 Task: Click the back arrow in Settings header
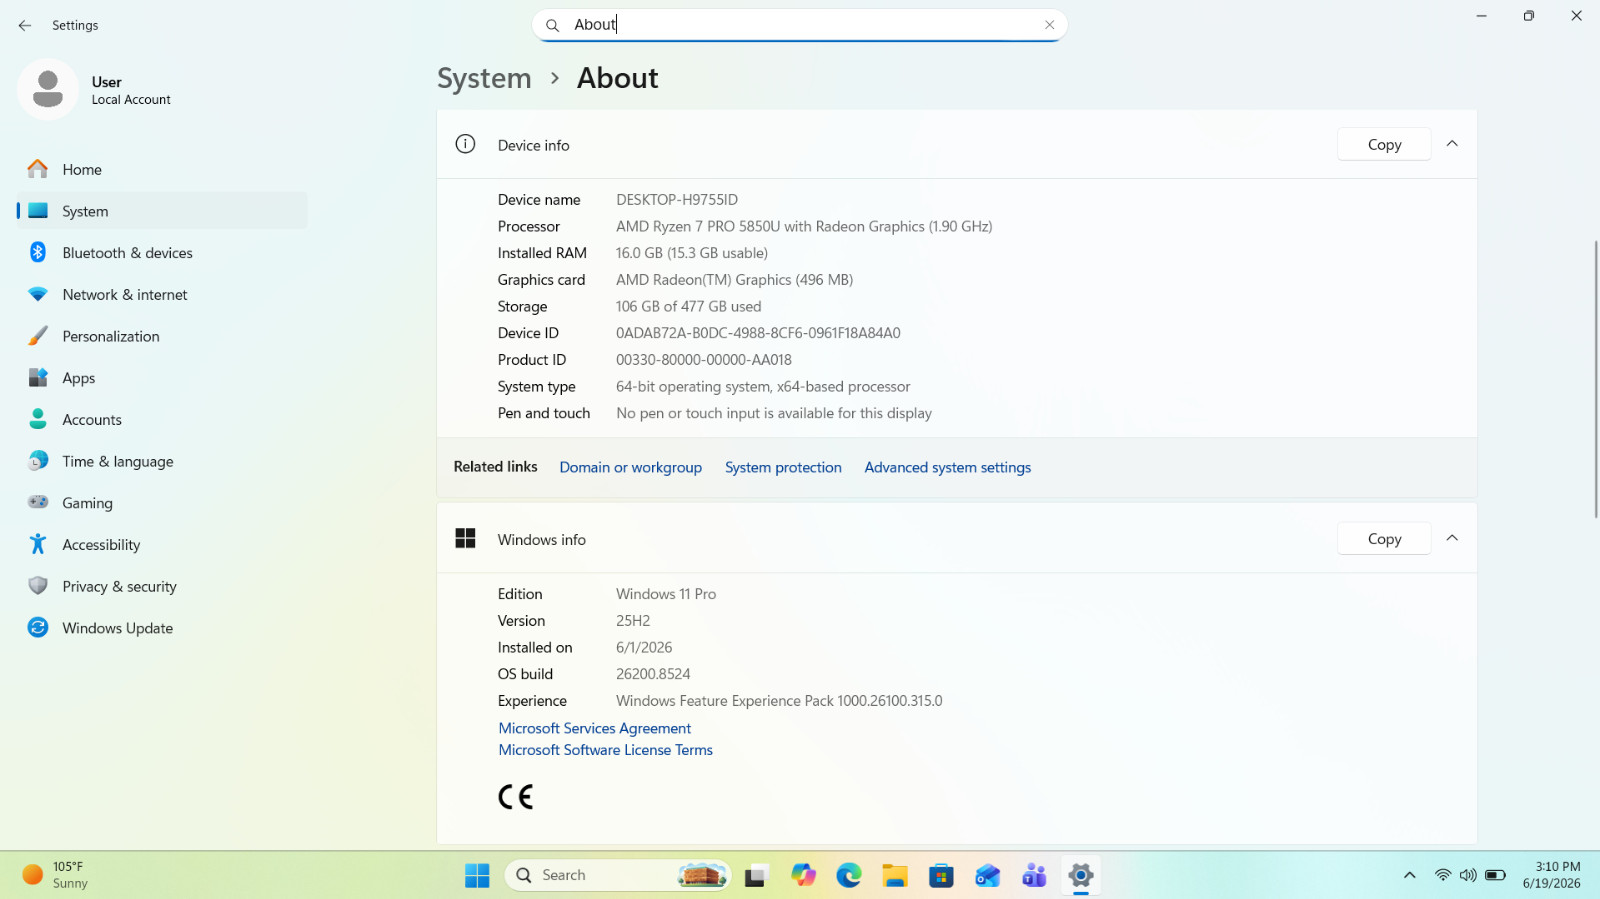point(25,25)
